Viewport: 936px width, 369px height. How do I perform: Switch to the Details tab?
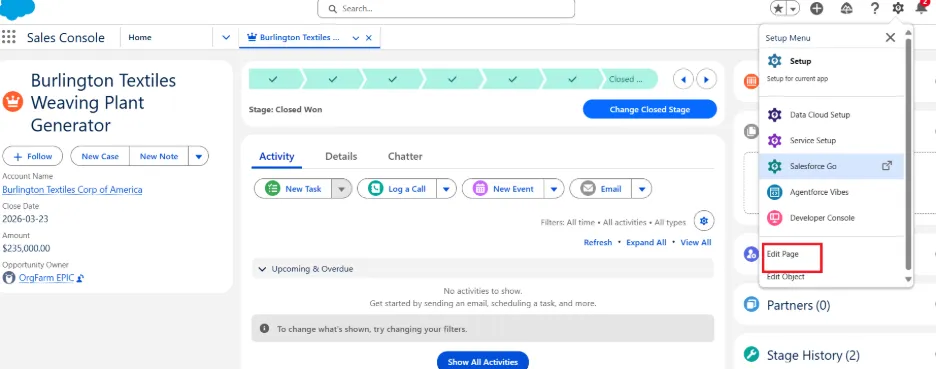pyautogui.click(x=341, y=156)
